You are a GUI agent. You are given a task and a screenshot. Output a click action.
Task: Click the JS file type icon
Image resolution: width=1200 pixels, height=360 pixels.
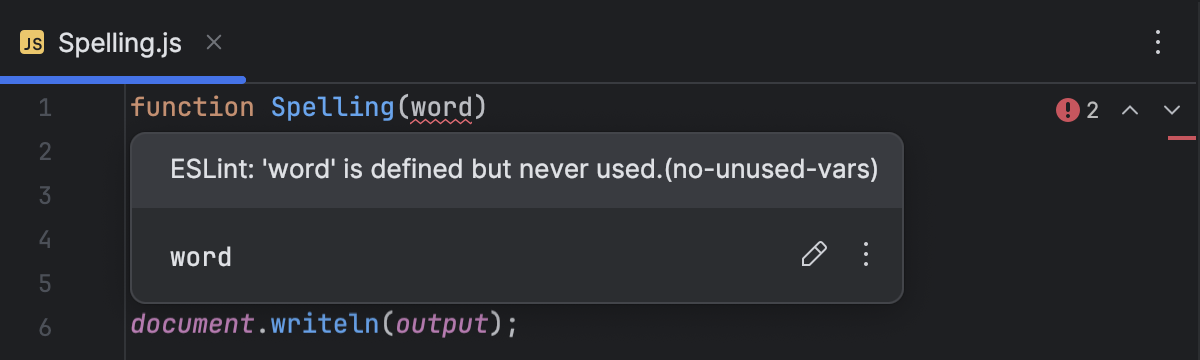[x=32, y=43]
